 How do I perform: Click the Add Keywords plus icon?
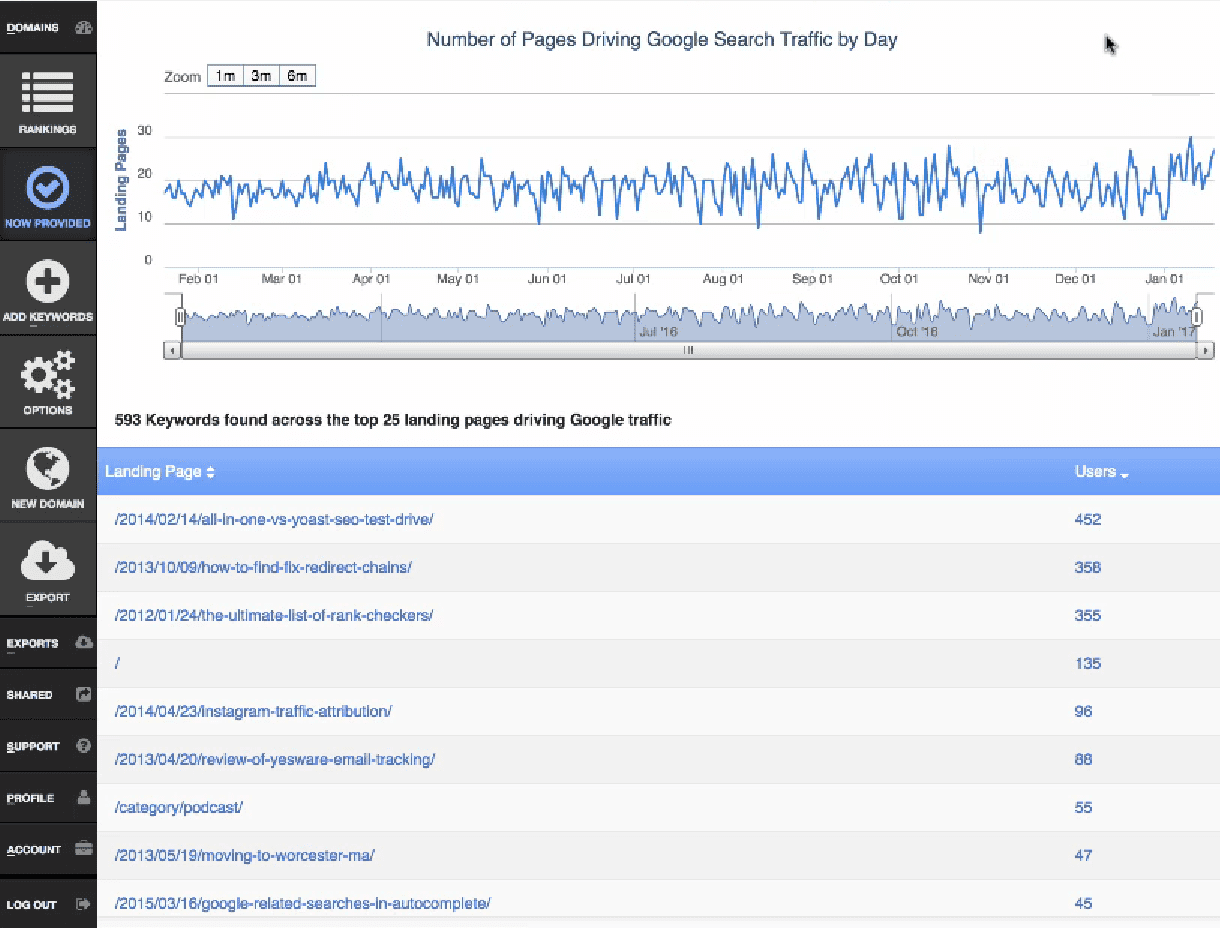coord(47,281)
